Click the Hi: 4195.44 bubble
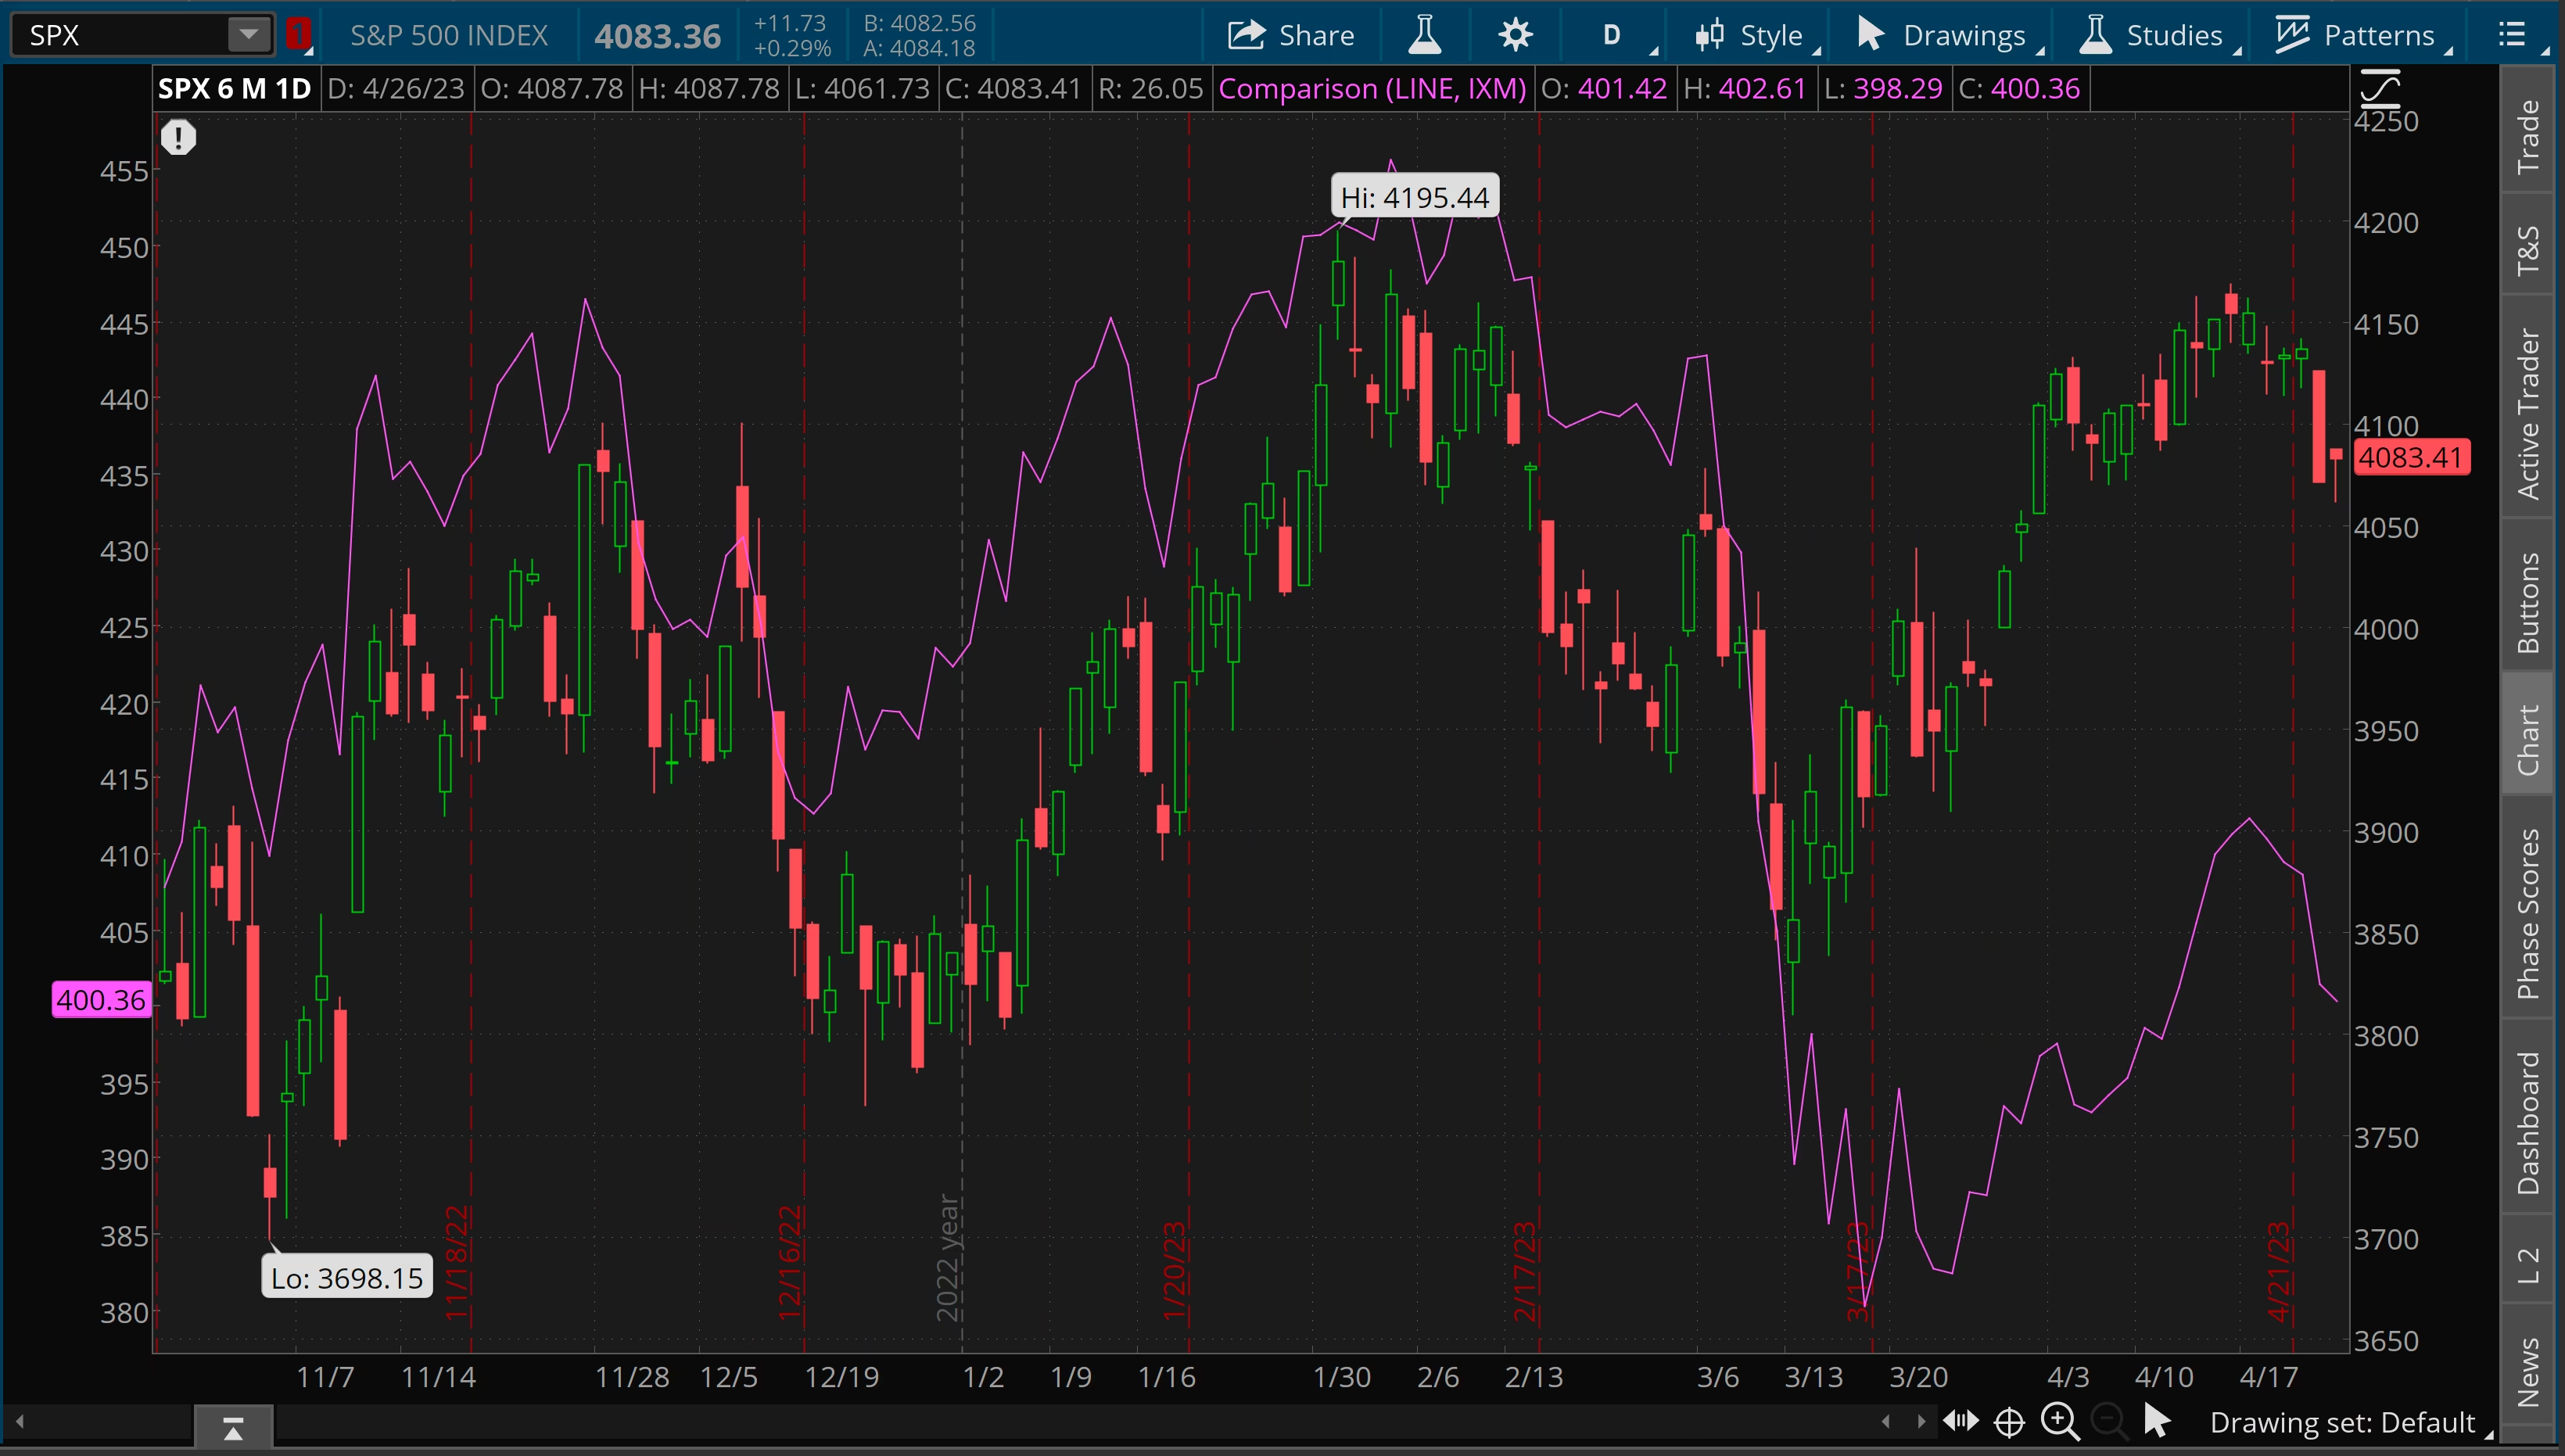The height and width of the screenshot is (1456, 2565). coord(1415,197)
